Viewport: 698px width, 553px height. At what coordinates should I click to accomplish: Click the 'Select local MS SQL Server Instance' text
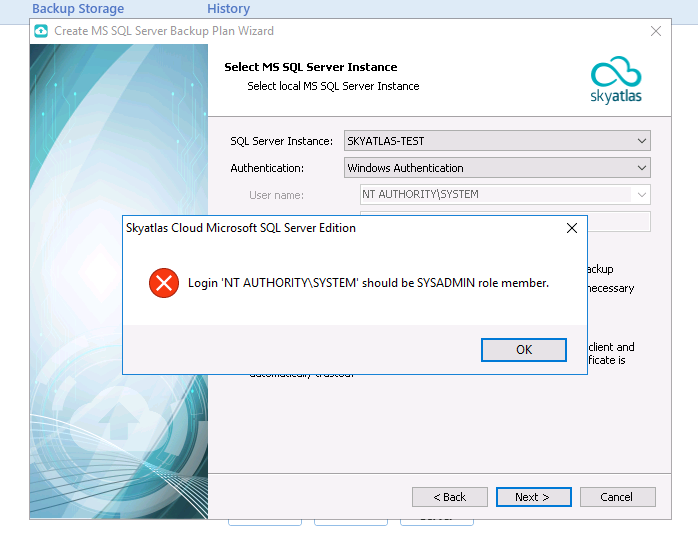[x=333, y=86]
